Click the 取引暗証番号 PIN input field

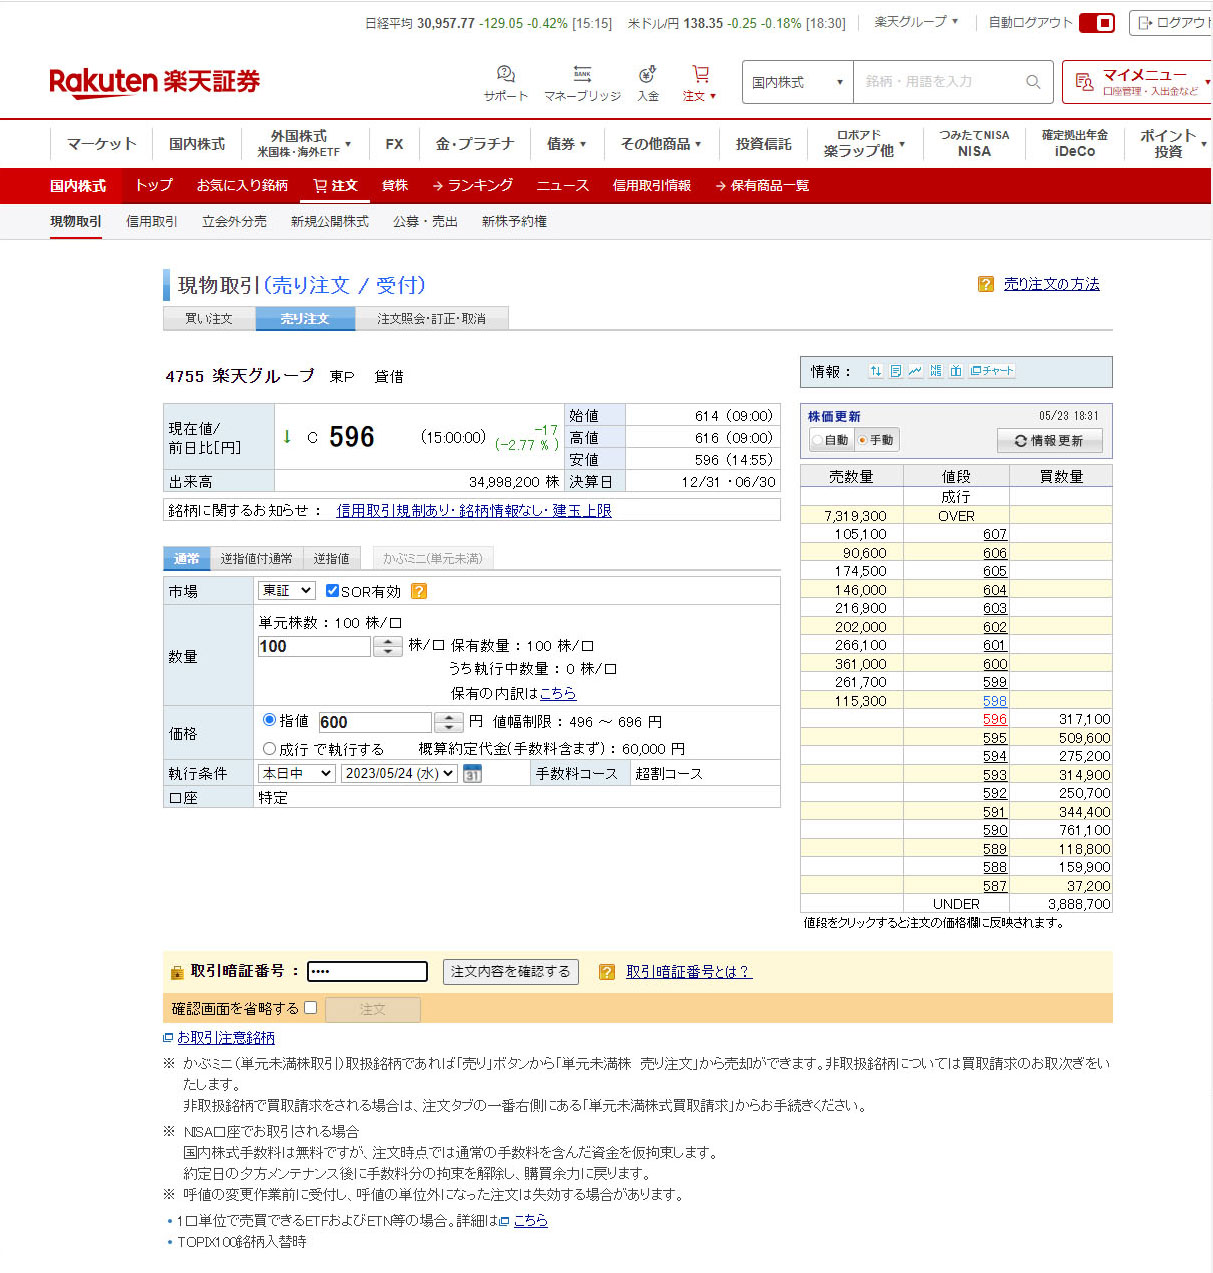[x=367, y=972]
